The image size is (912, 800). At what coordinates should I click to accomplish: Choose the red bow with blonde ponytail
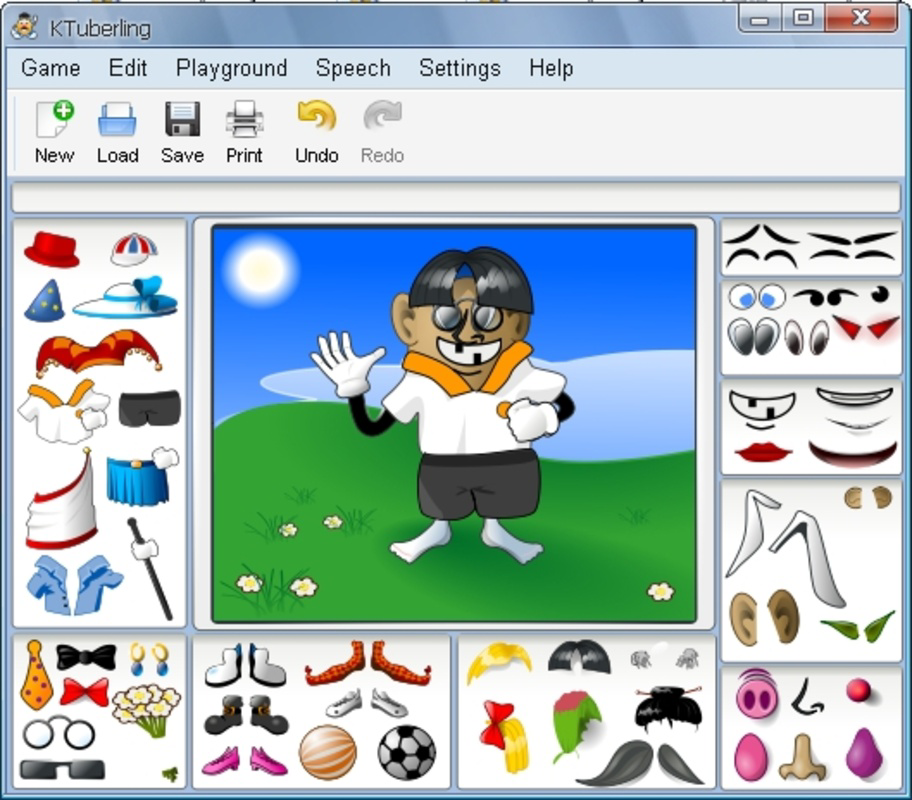pyautogui.click(x=506, y=736)
